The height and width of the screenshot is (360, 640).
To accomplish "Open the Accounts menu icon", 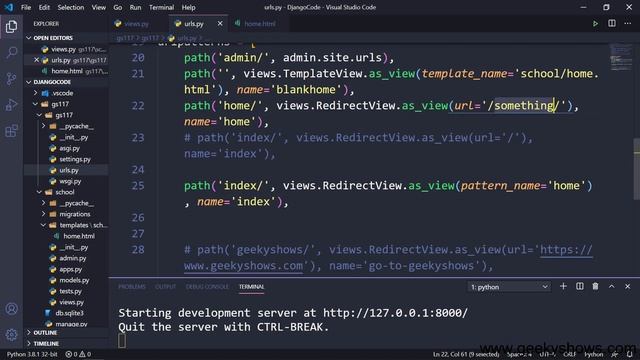I will [x=11, y=309].
